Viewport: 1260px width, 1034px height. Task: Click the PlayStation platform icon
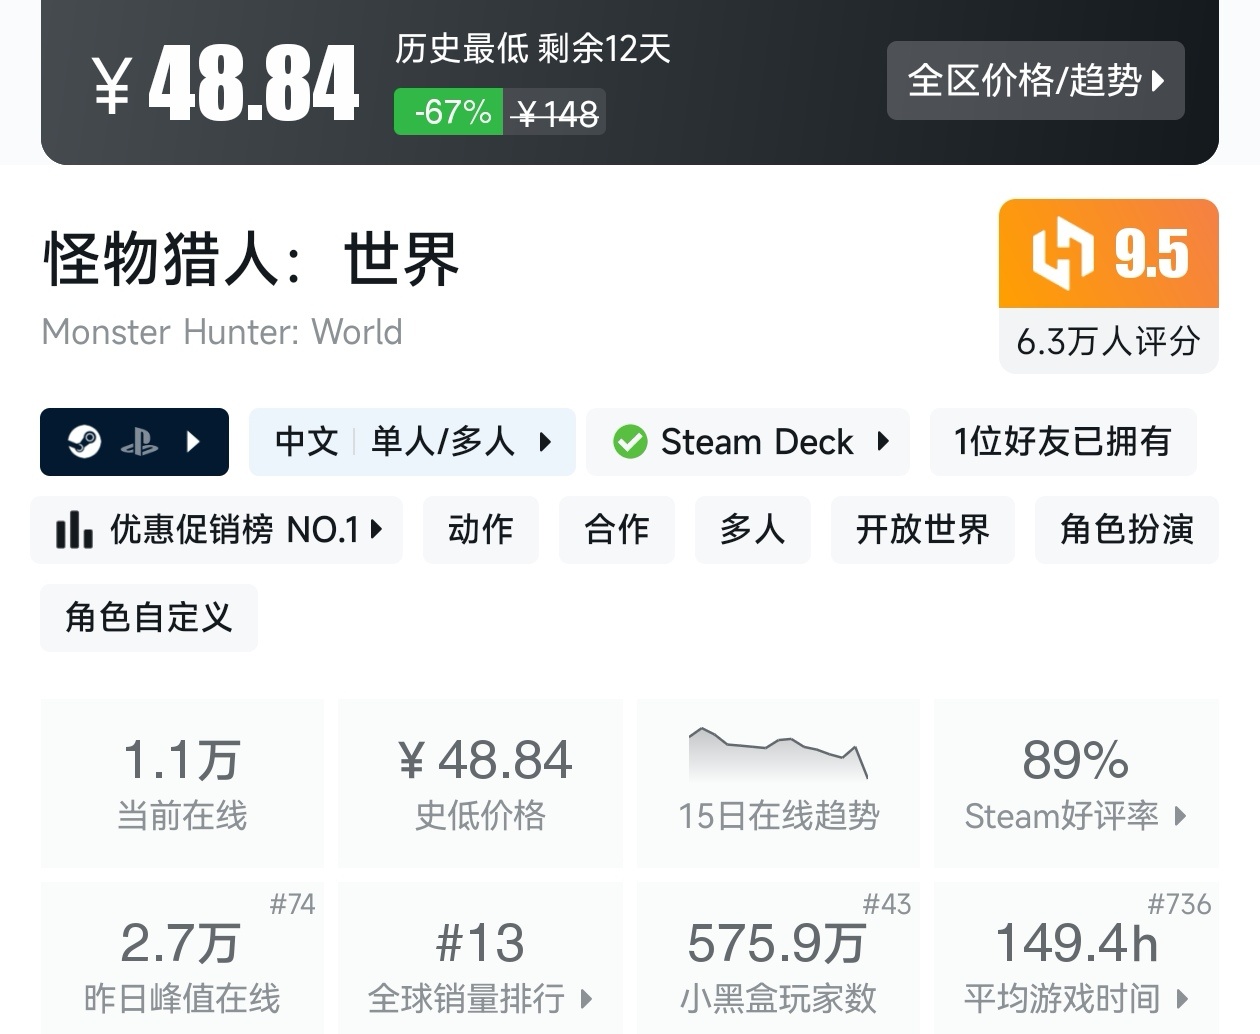click(x=139, y=442)
